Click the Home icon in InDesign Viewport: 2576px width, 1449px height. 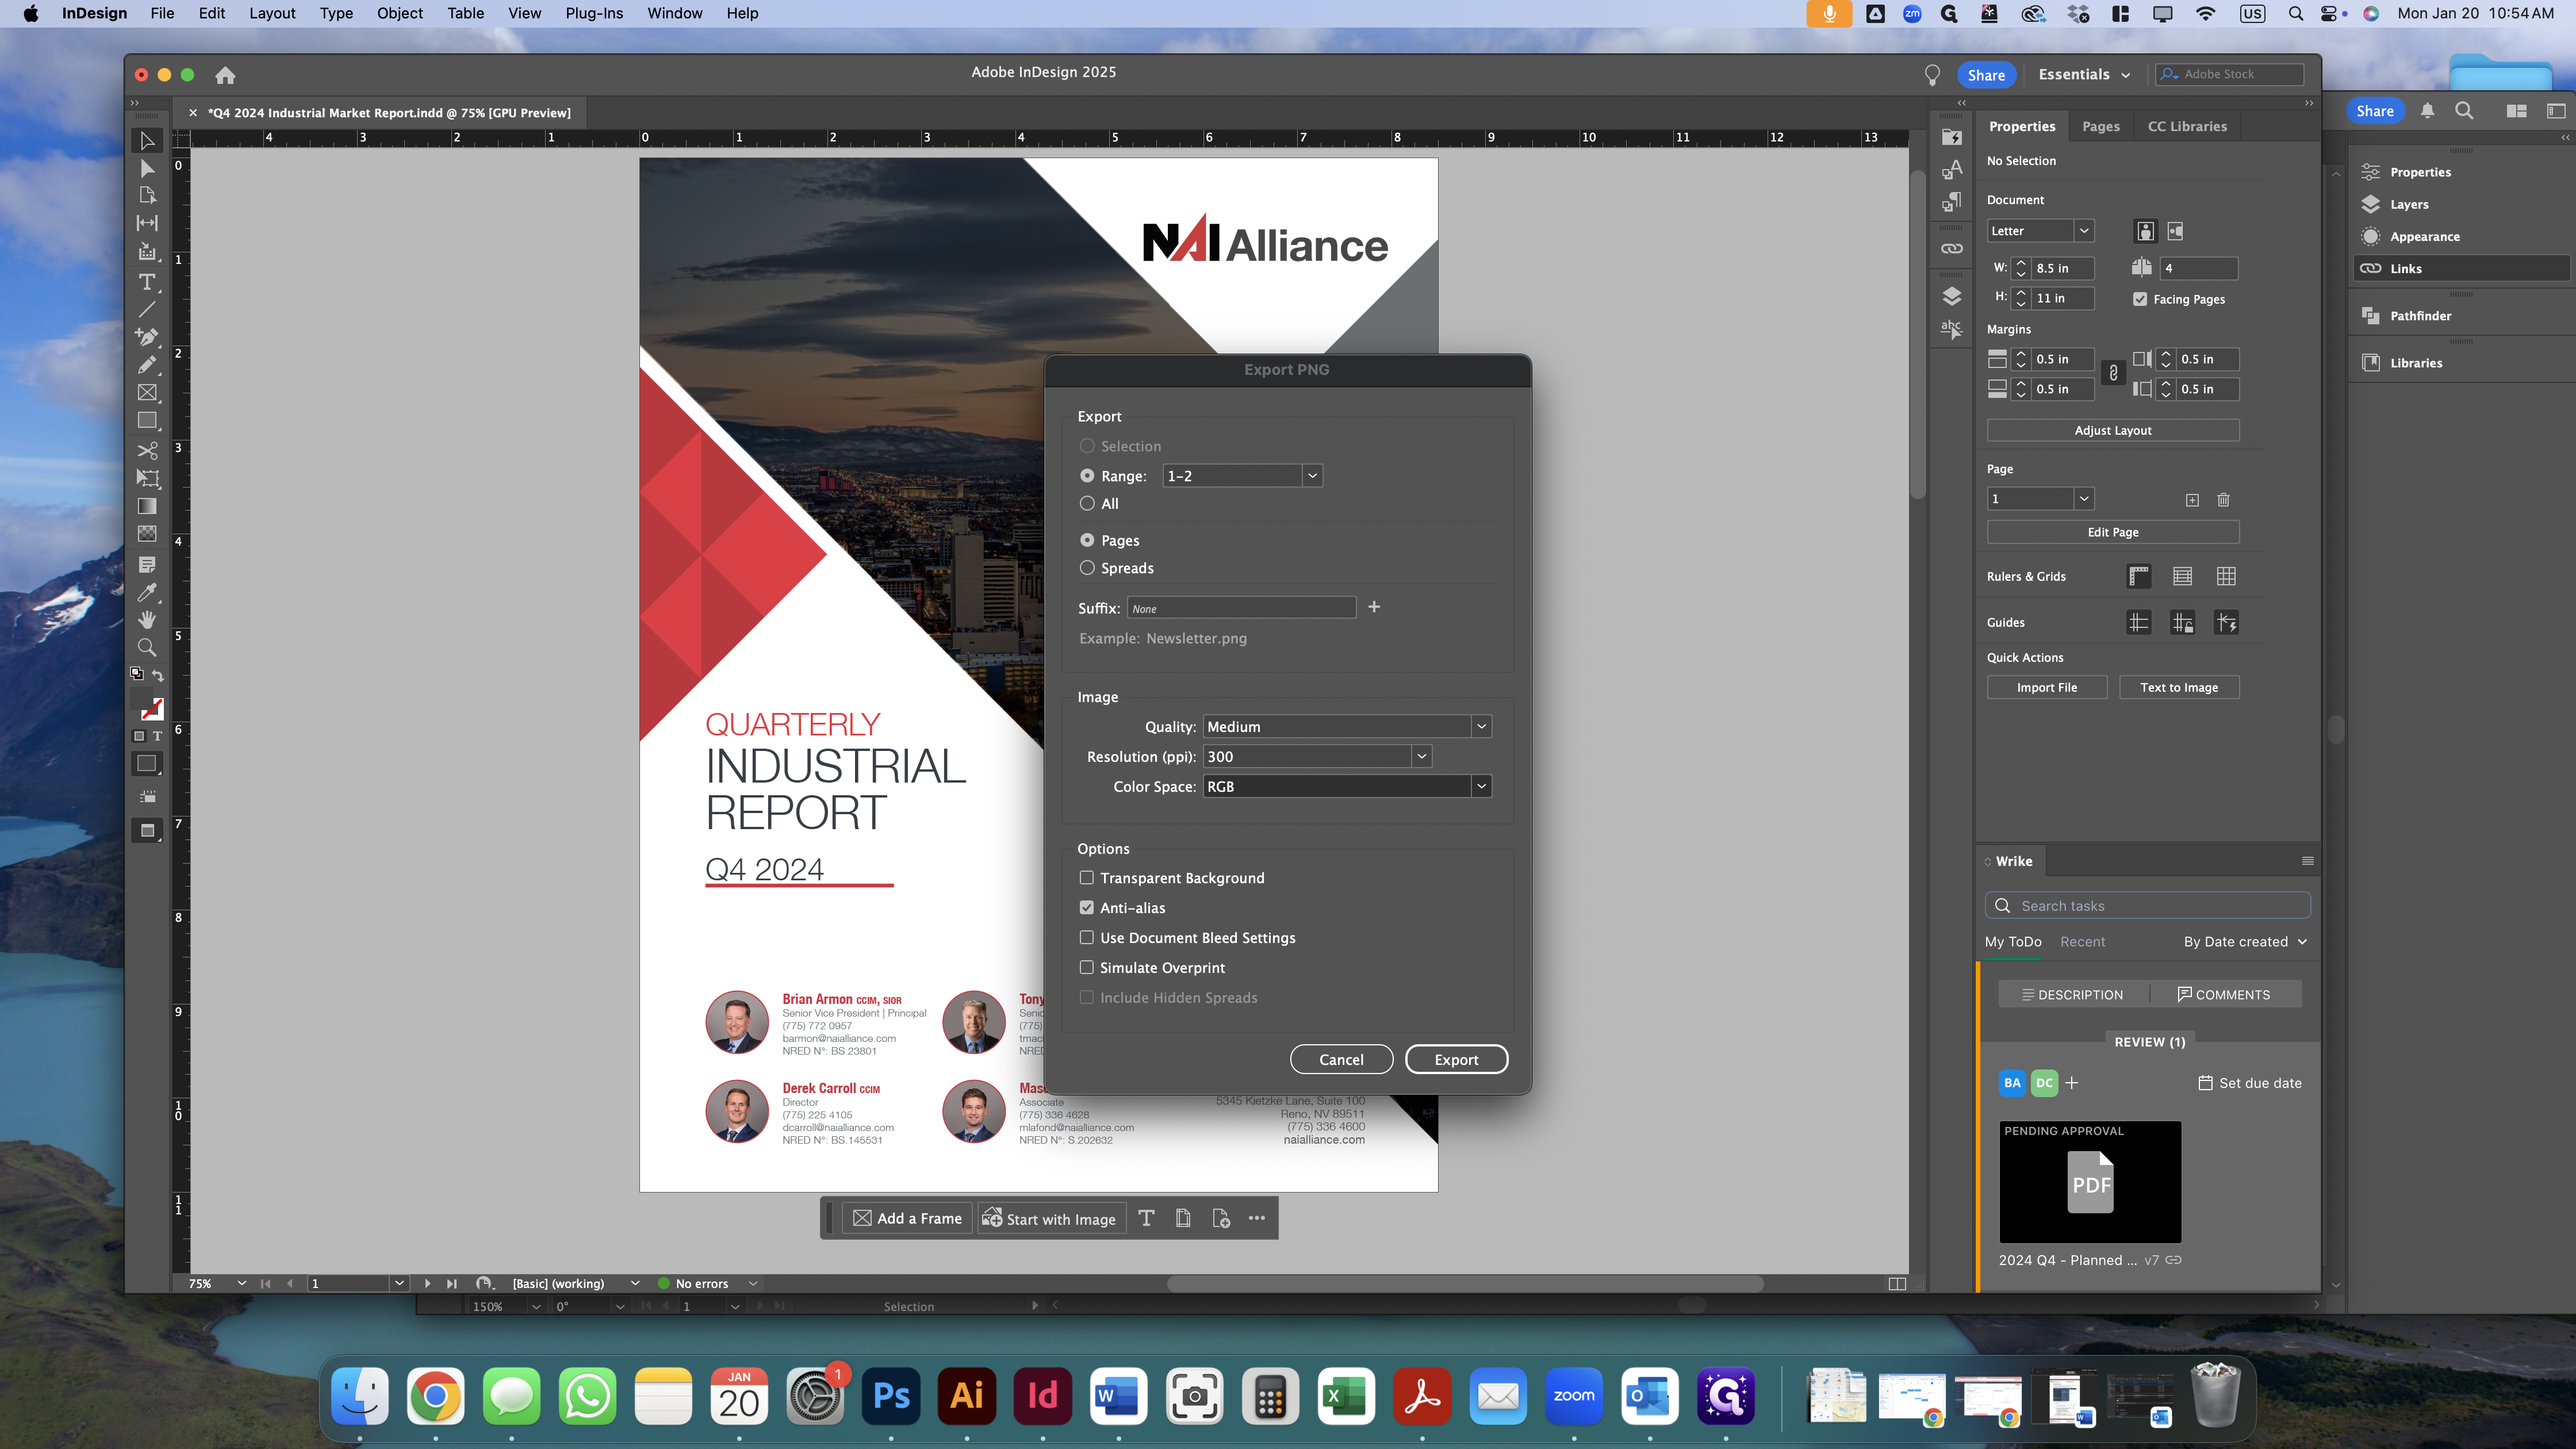(225, 75)
